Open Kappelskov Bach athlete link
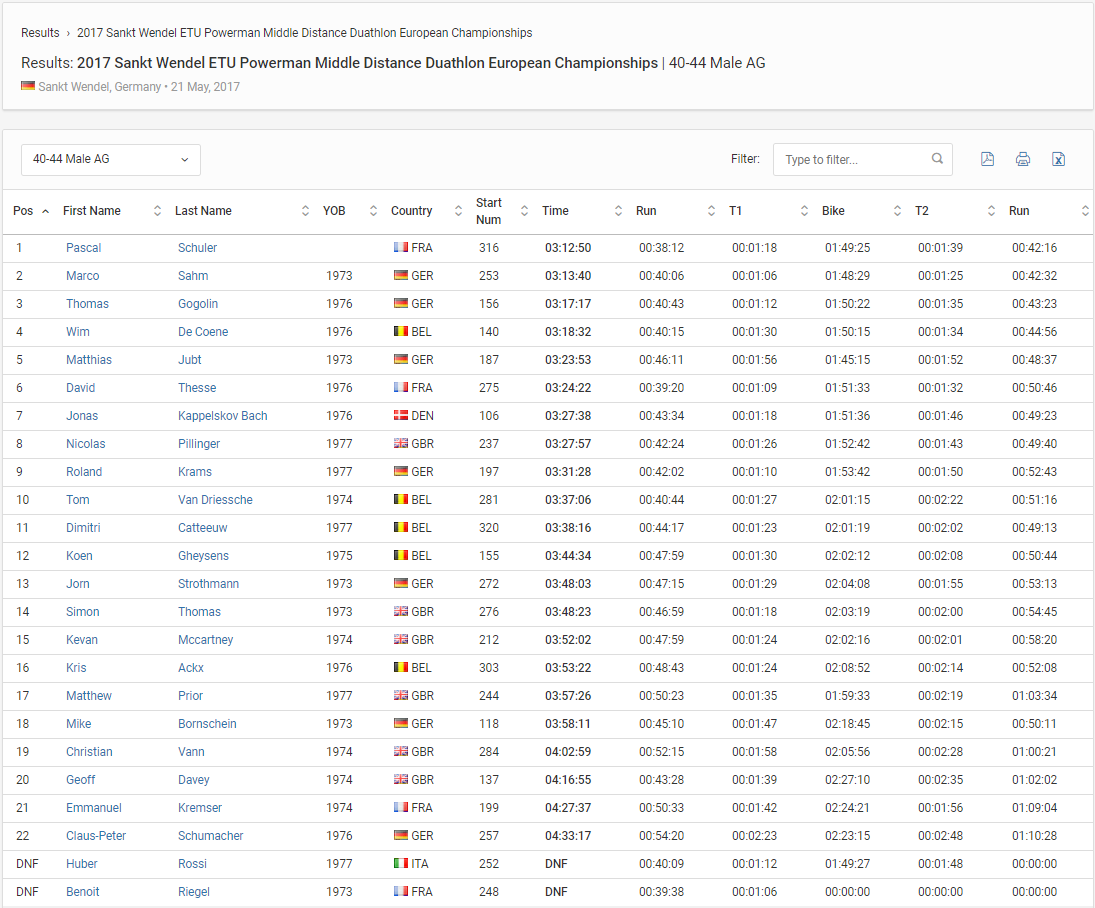 223,416
